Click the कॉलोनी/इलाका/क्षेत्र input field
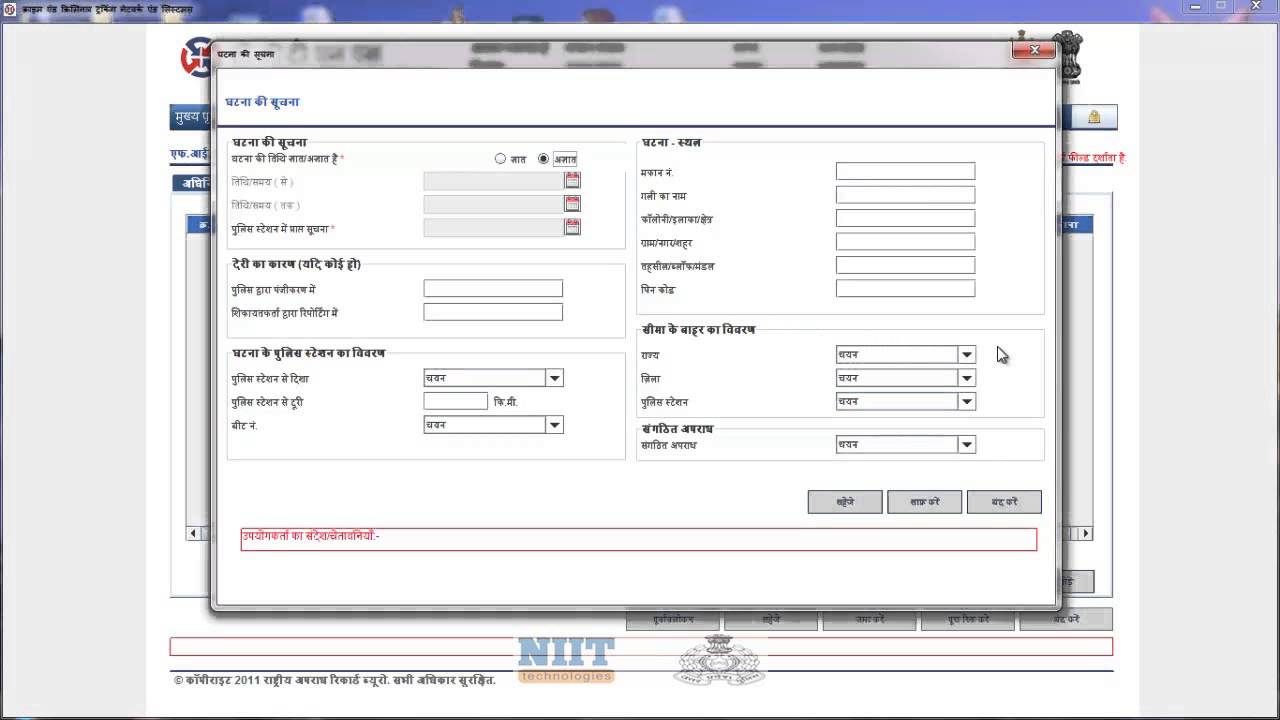Screen dimensions: 1280x720 [905, 218]
